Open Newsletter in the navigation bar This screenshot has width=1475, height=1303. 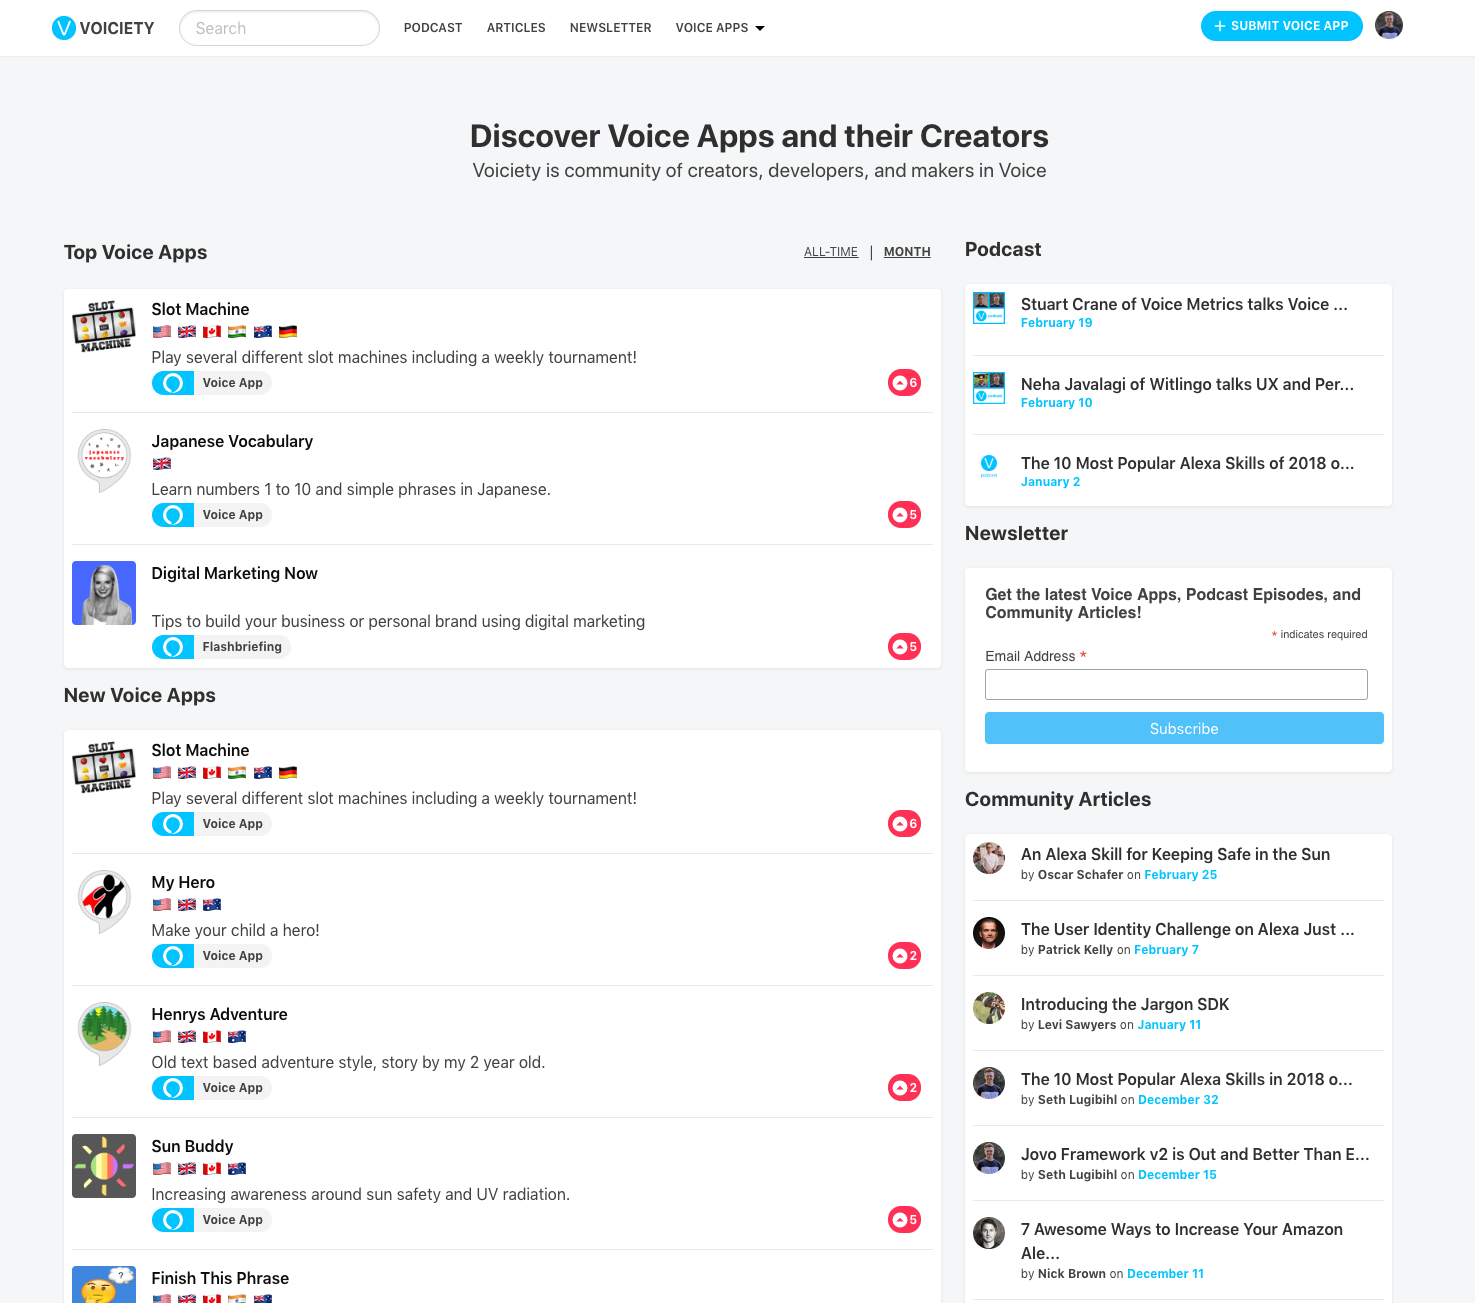[610, 28]
